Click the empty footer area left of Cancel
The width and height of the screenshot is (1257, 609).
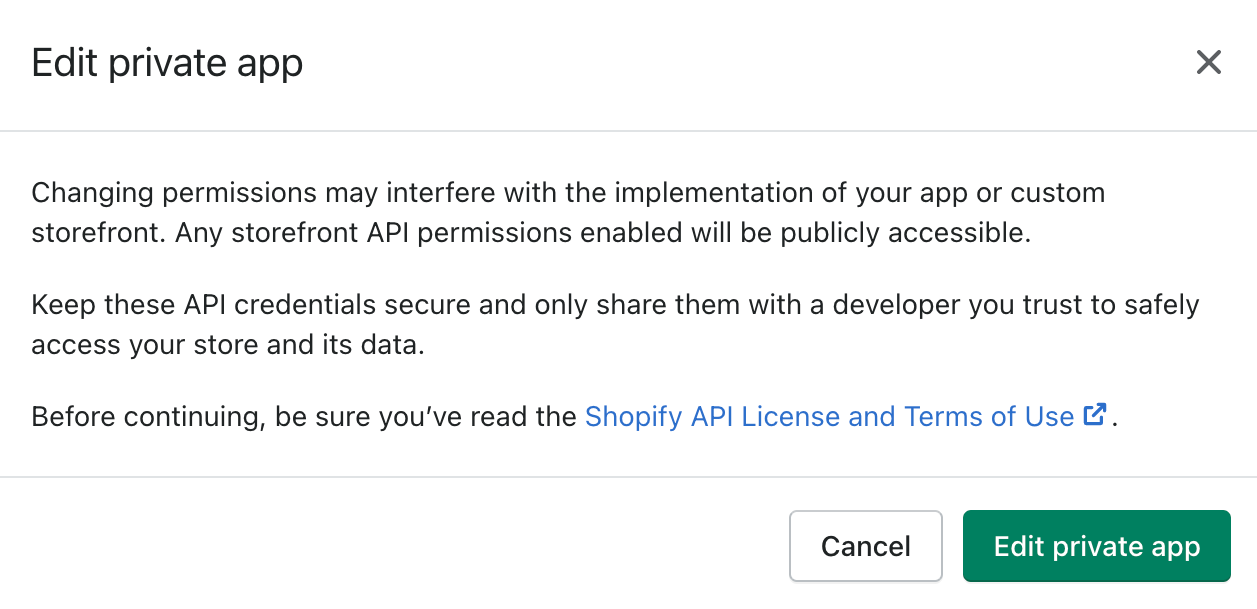400,546
